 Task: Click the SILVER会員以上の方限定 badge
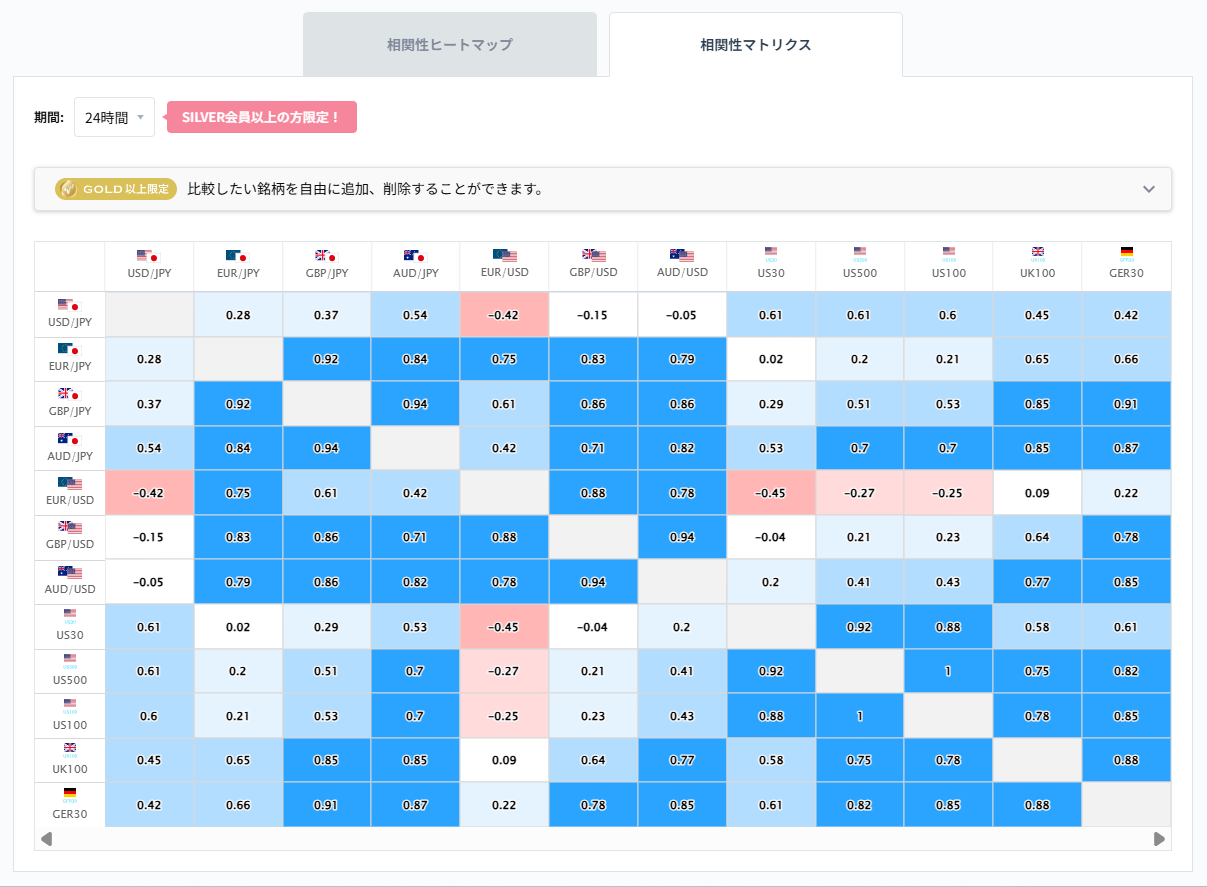click(261, 116)
